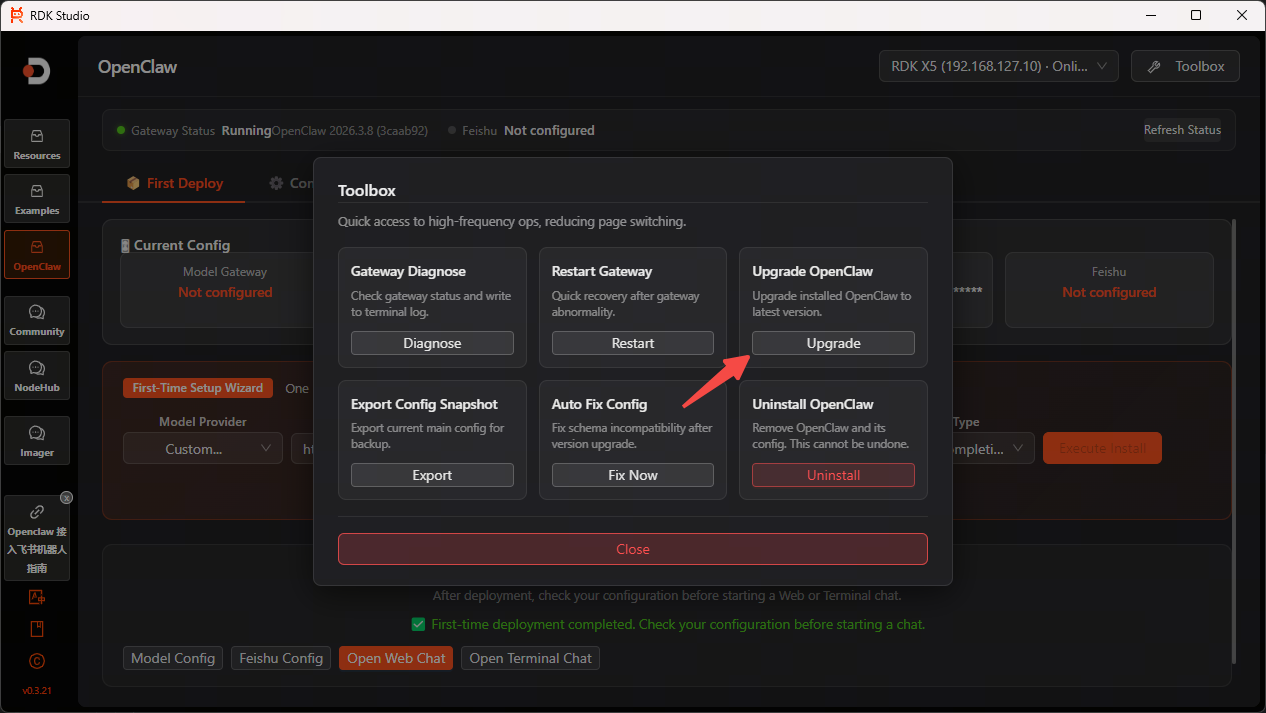
Task: Click Refresh Status button
Action: click(x=1182, y=130)
